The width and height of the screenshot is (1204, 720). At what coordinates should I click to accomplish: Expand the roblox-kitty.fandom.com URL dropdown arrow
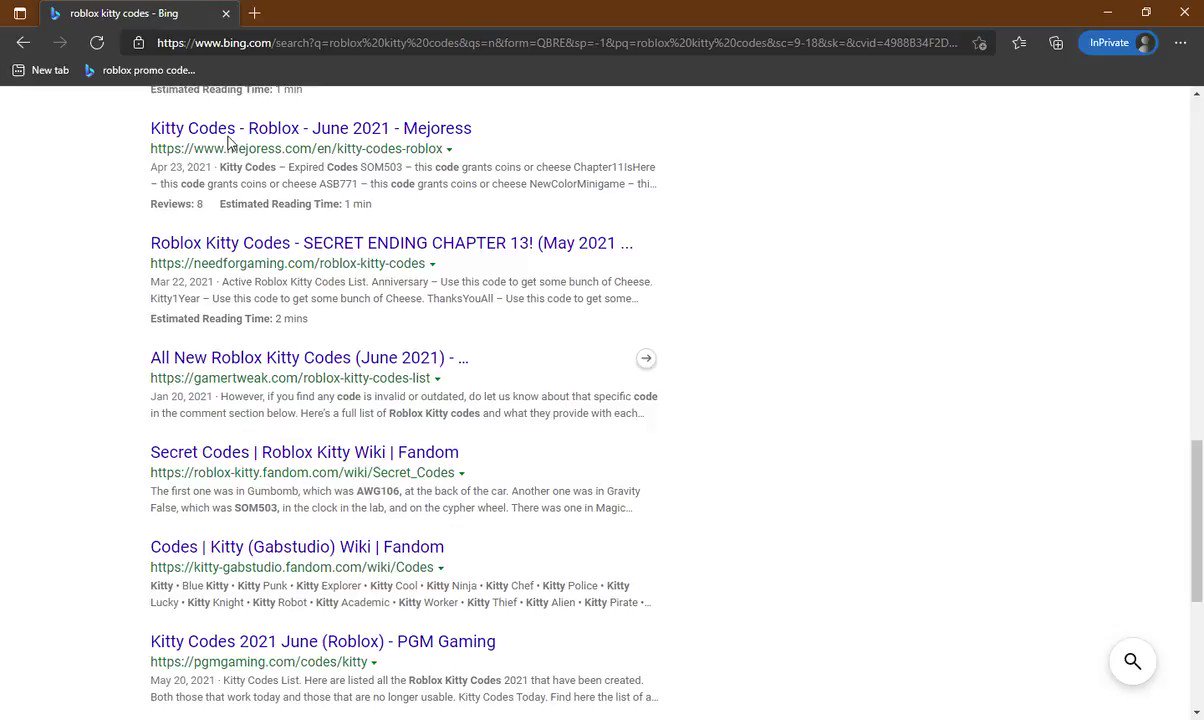coord(461,474)
